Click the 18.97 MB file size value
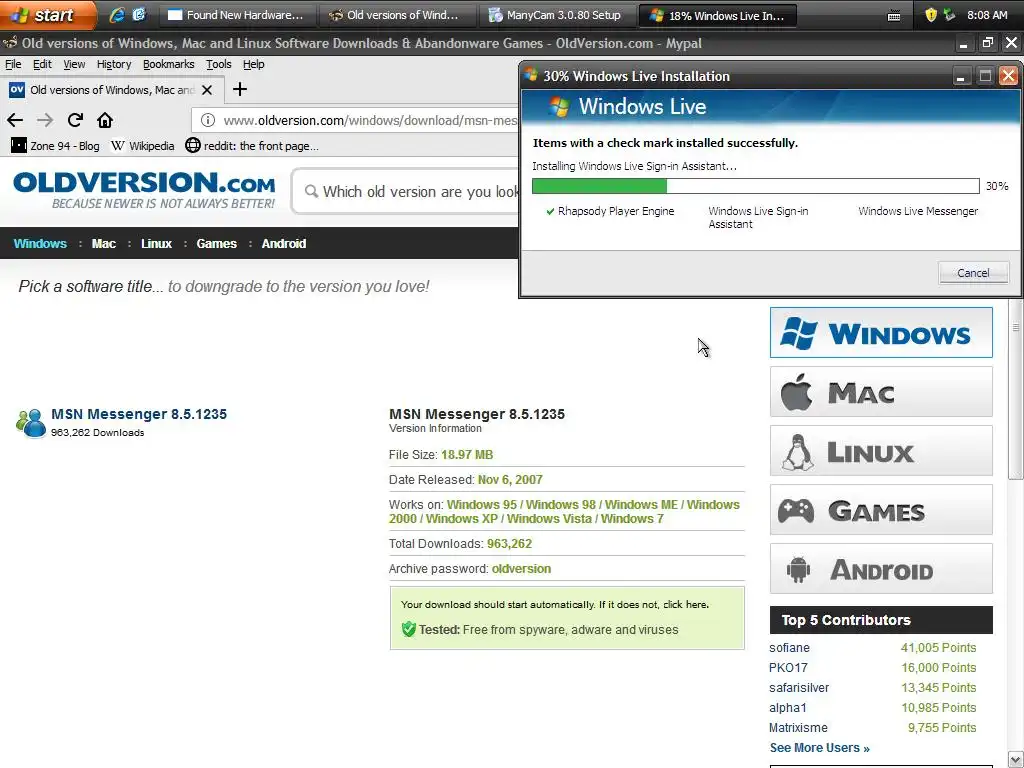Image resolution: width=1024 pixels, height=768 pixels. click(x=467, y=455)
